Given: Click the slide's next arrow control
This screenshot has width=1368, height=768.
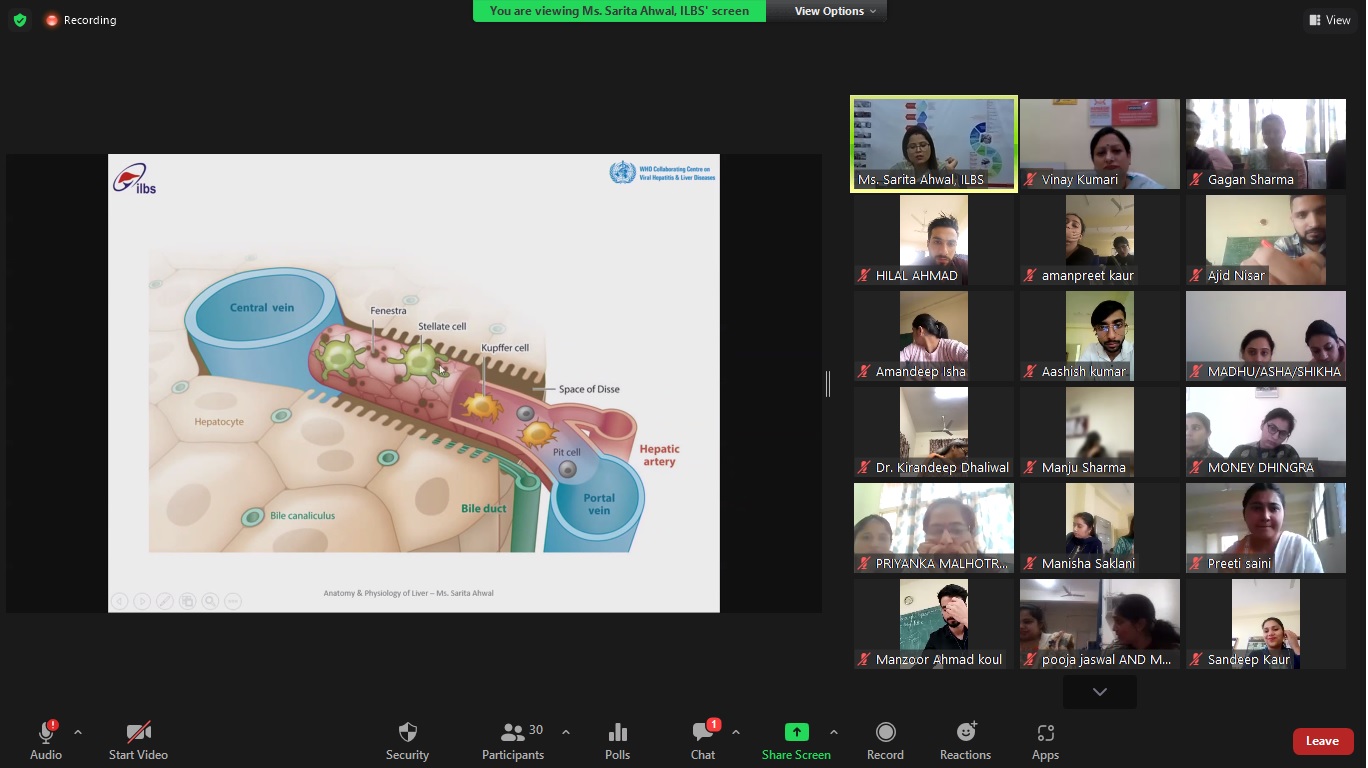Looking at the screenshot, I should (x=142, y=601).
